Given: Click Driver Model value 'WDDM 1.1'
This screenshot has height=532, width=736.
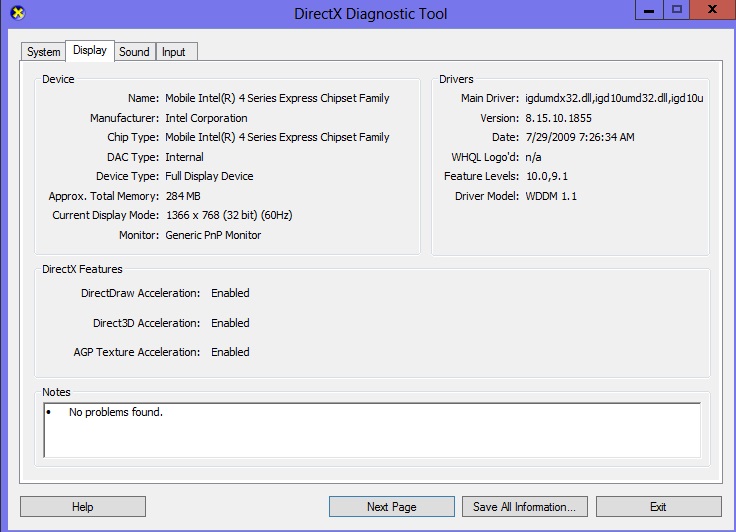Looking at the screenshot, I should 551,196.
